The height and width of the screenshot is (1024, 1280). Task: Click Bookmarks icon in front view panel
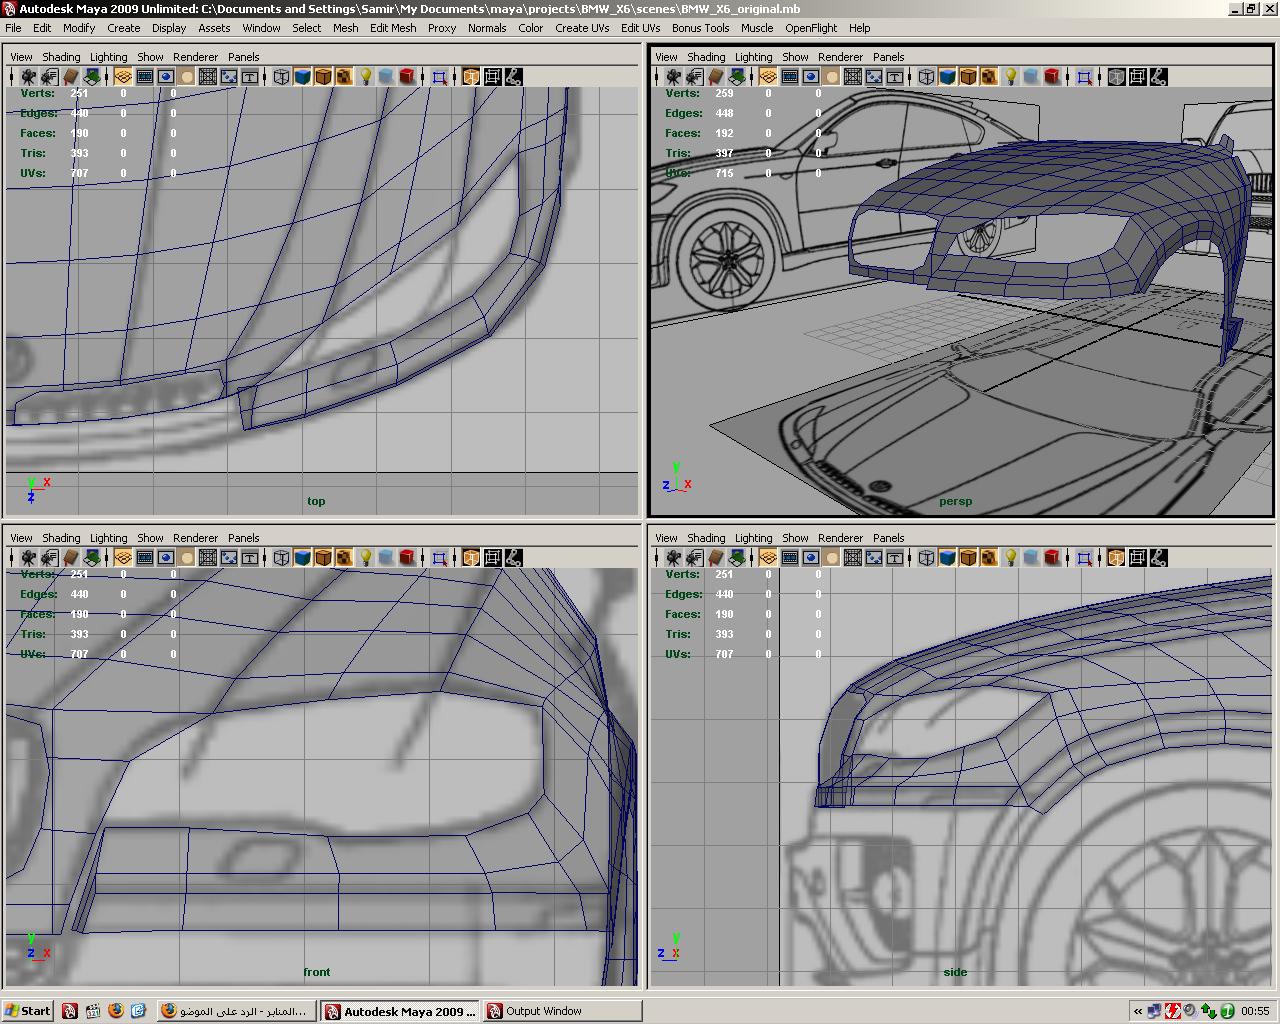(x=71, y=558)
